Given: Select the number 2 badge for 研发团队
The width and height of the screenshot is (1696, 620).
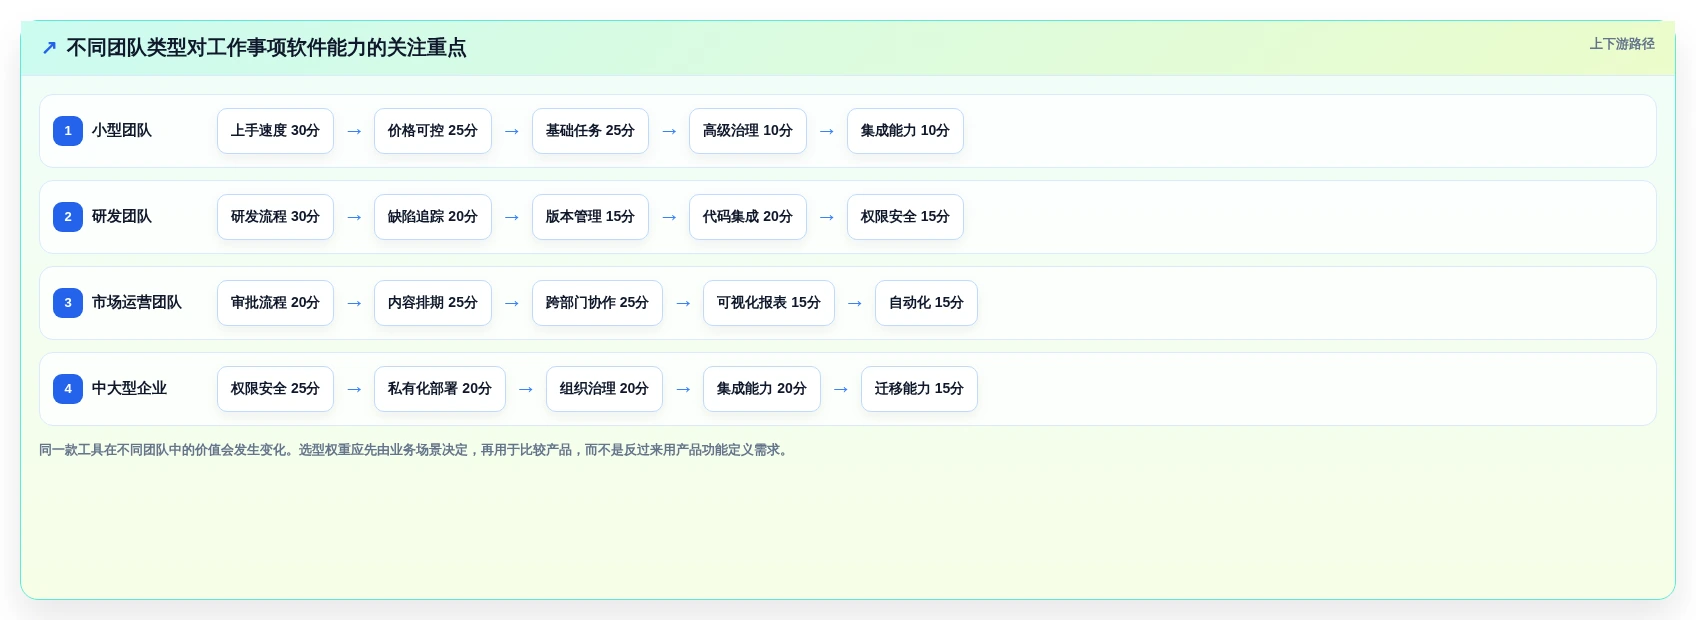Looking at the screenshot, I should click(68, 217).
